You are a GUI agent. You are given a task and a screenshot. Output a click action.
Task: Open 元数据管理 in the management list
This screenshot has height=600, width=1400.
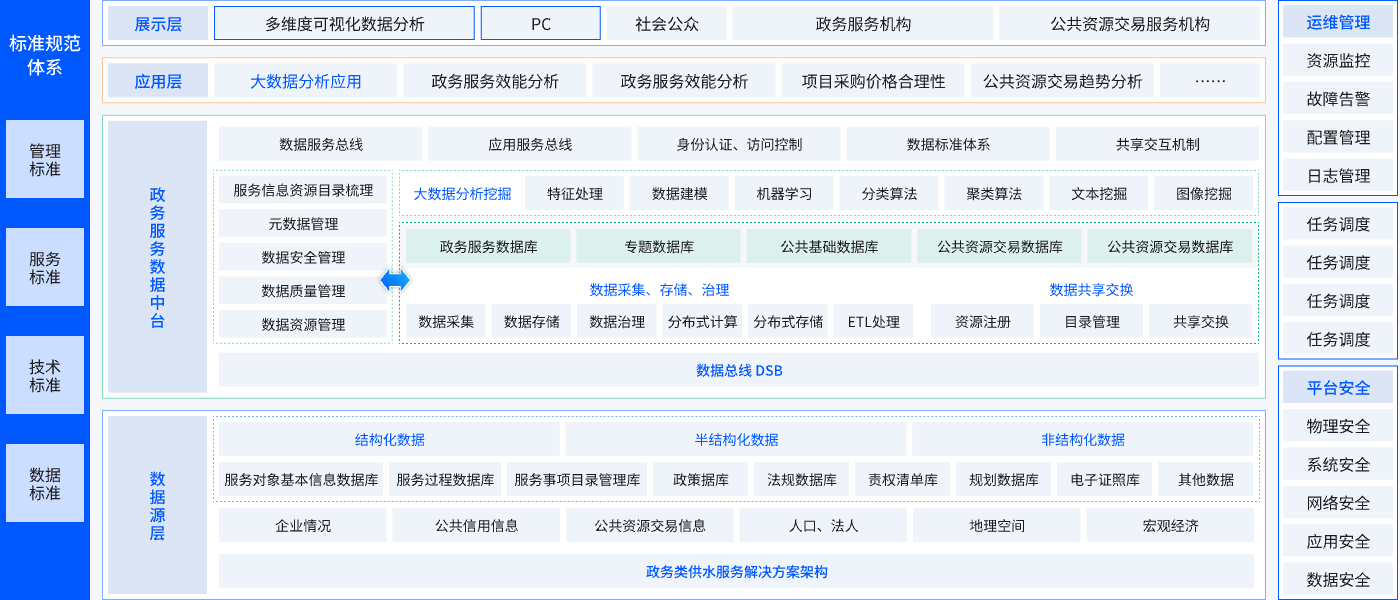(x=303, y=224)
